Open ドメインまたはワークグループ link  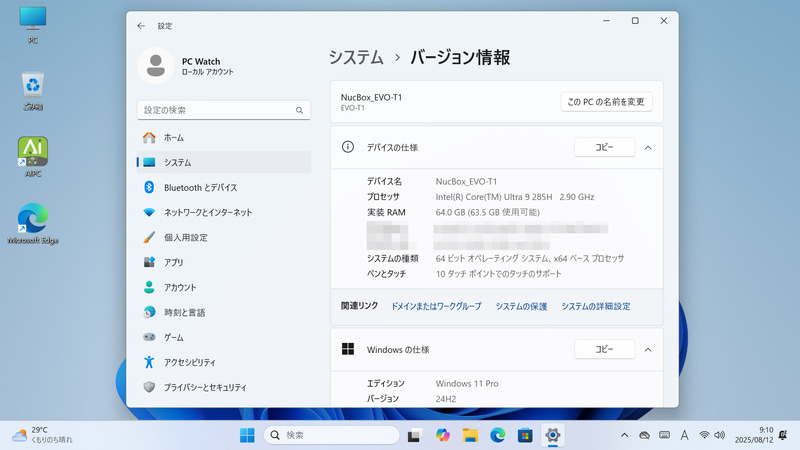point(436,306)
